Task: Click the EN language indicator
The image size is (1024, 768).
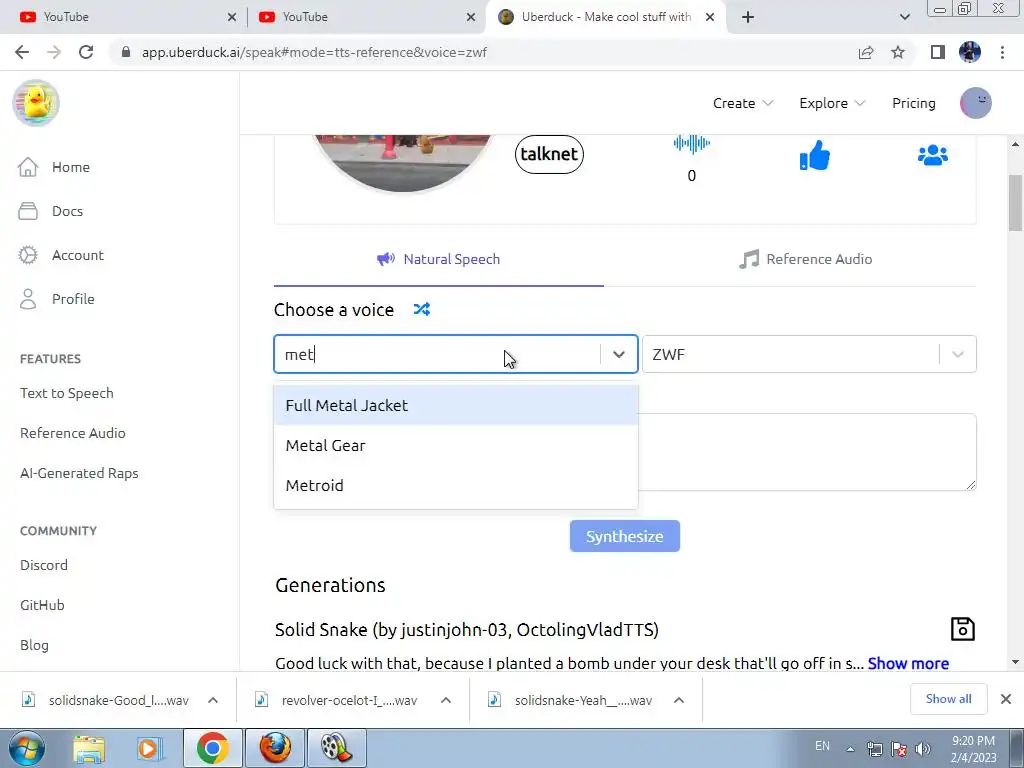Action: [822, 746]
